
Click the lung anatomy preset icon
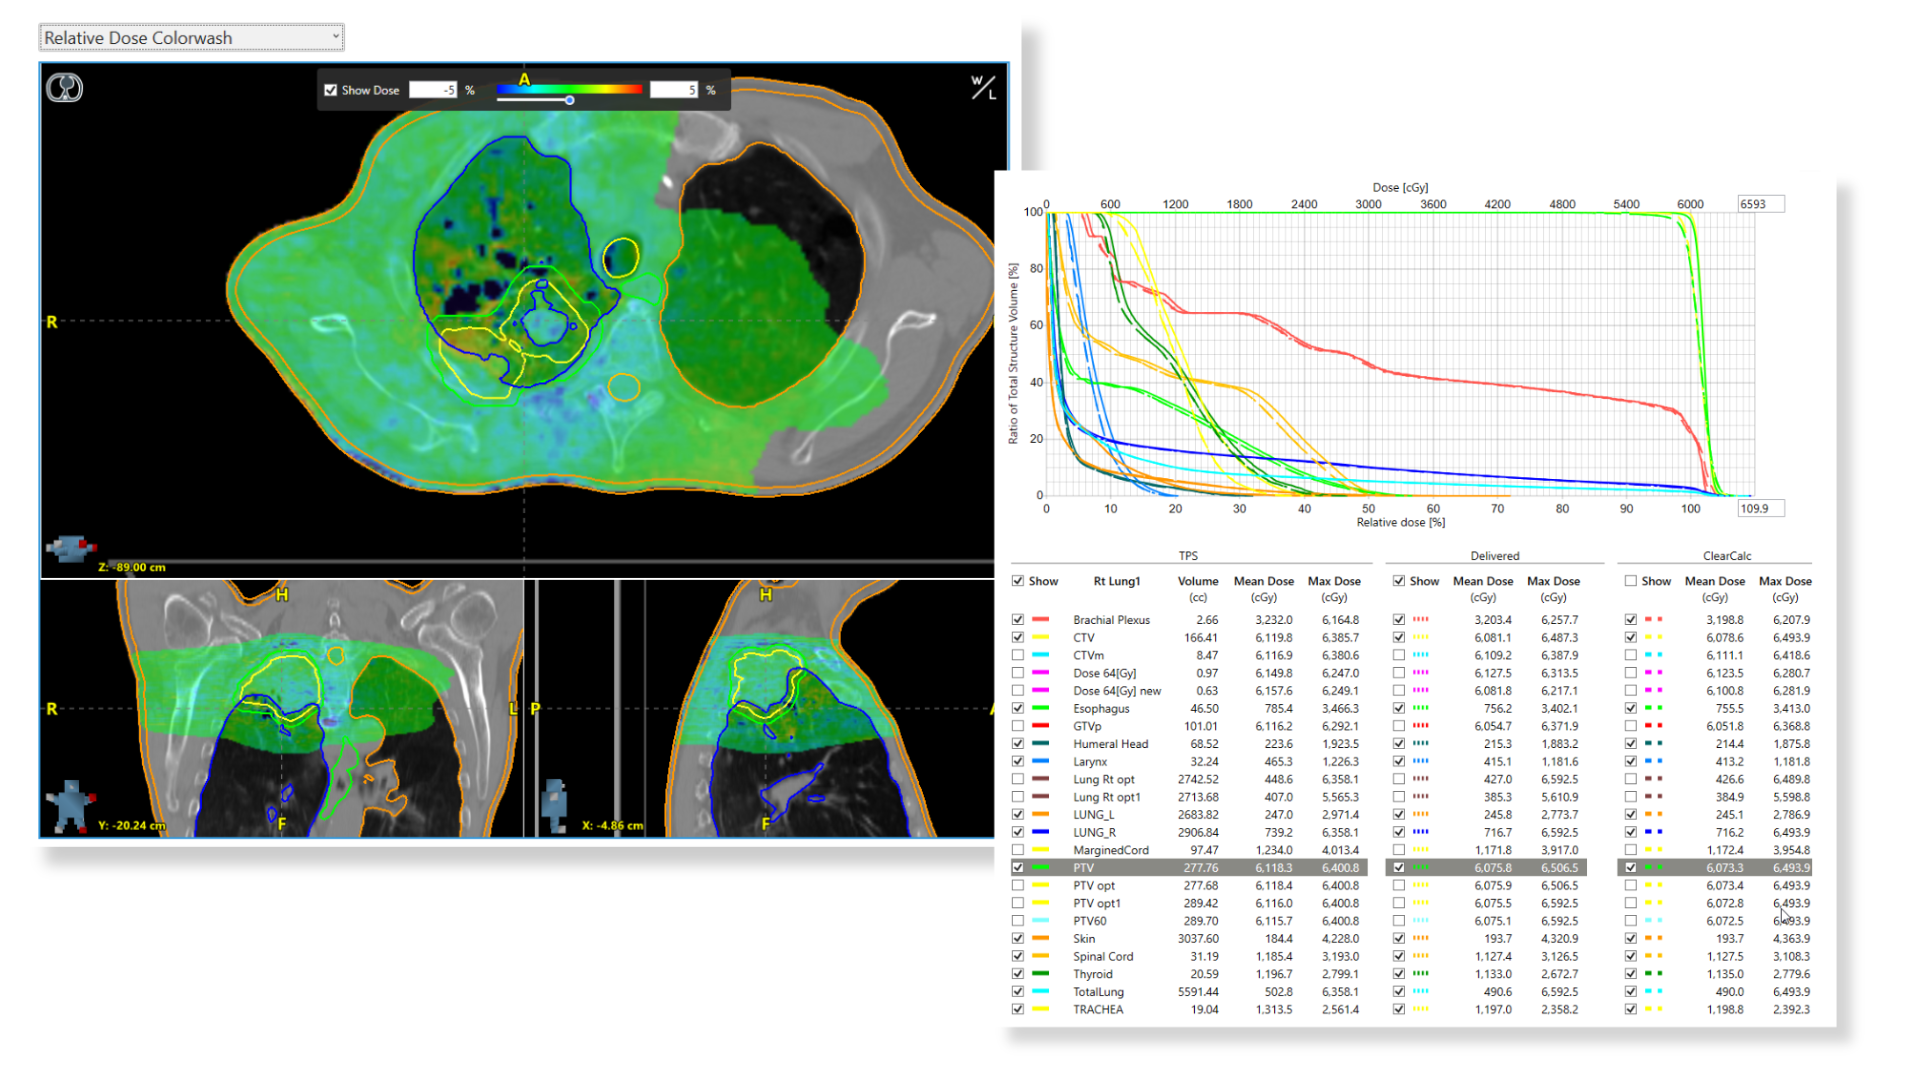[65, 88]
